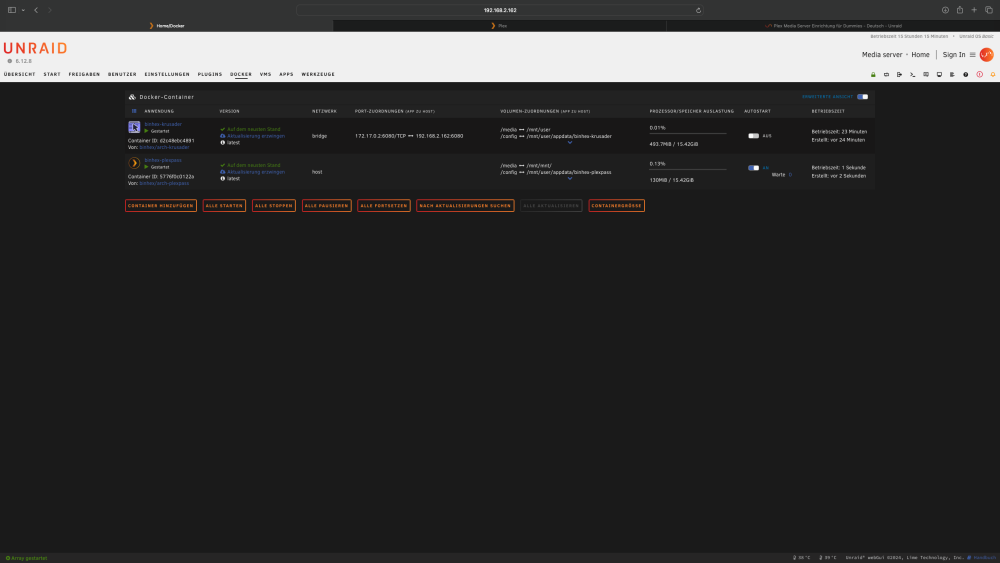Disable autostart for binhex-plexpass

tap(753, 168)
